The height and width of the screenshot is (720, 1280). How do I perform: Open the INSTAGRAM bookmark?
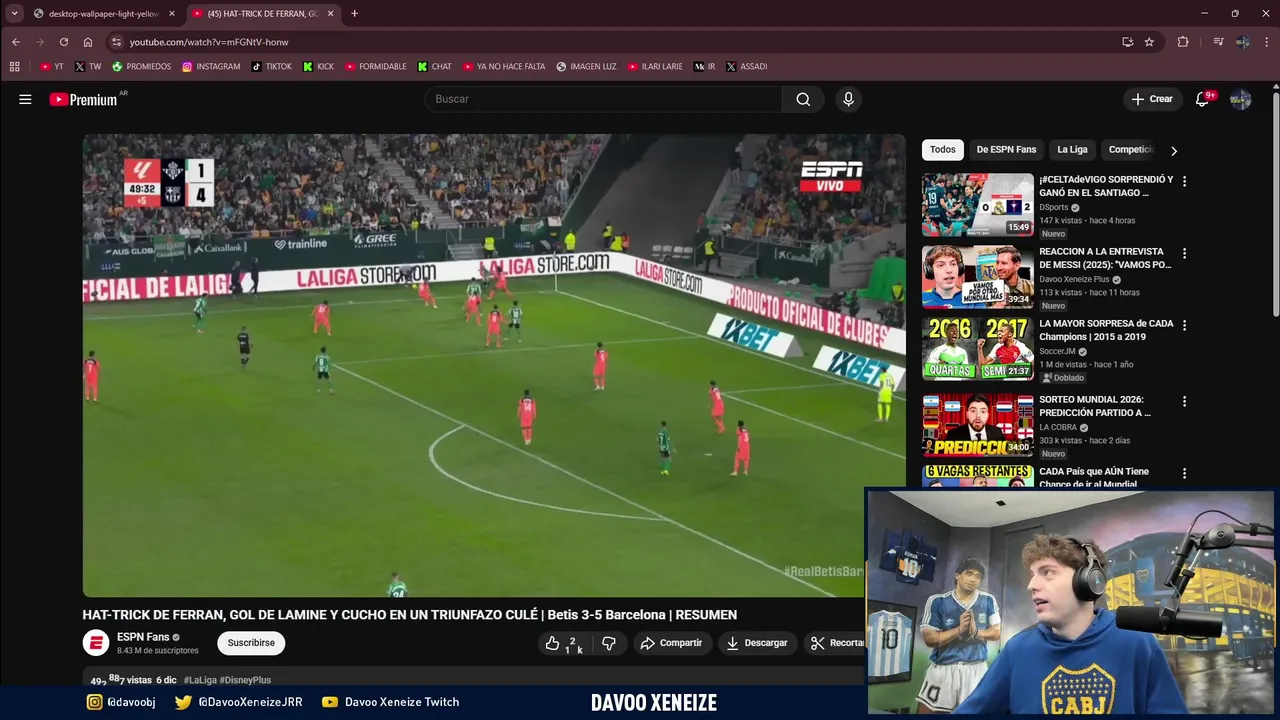click(211, 67)
